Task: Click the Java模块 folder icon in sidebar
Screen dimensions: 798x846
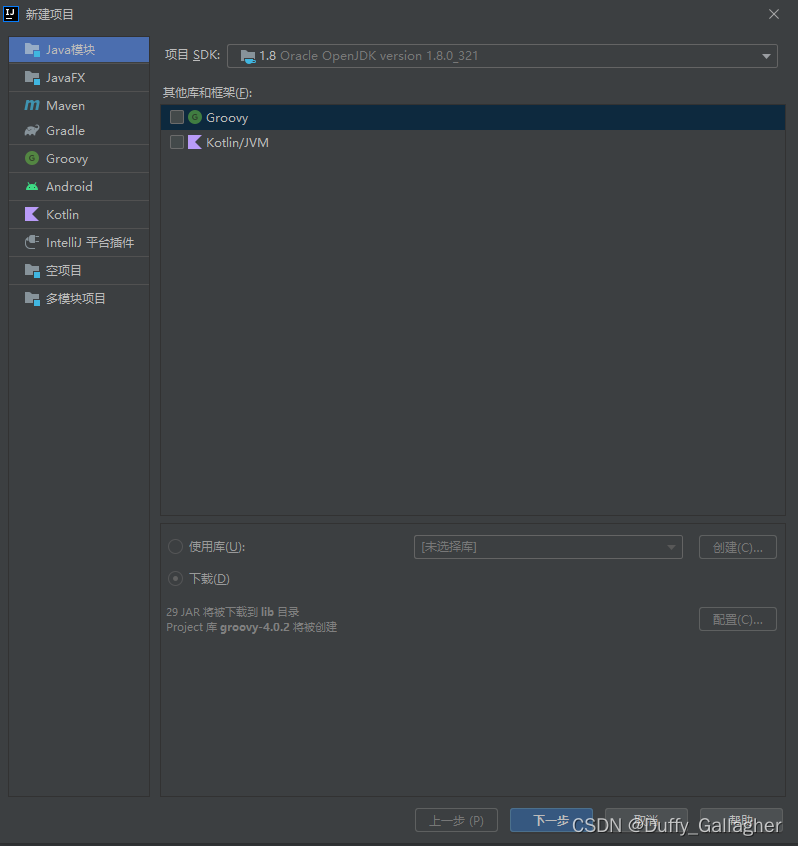Action: [32, 50]
